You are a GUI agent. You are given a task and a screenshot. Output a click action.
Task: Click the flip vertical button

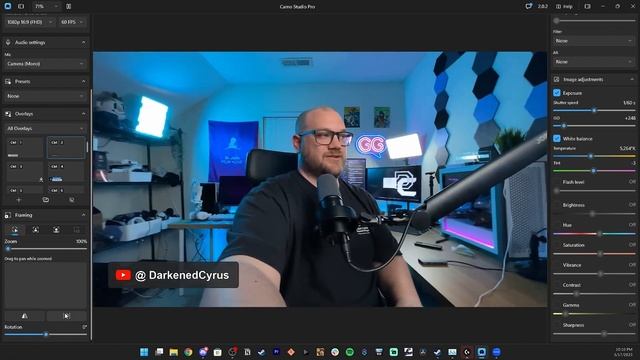pyautogui.click(x=67, y=316)
